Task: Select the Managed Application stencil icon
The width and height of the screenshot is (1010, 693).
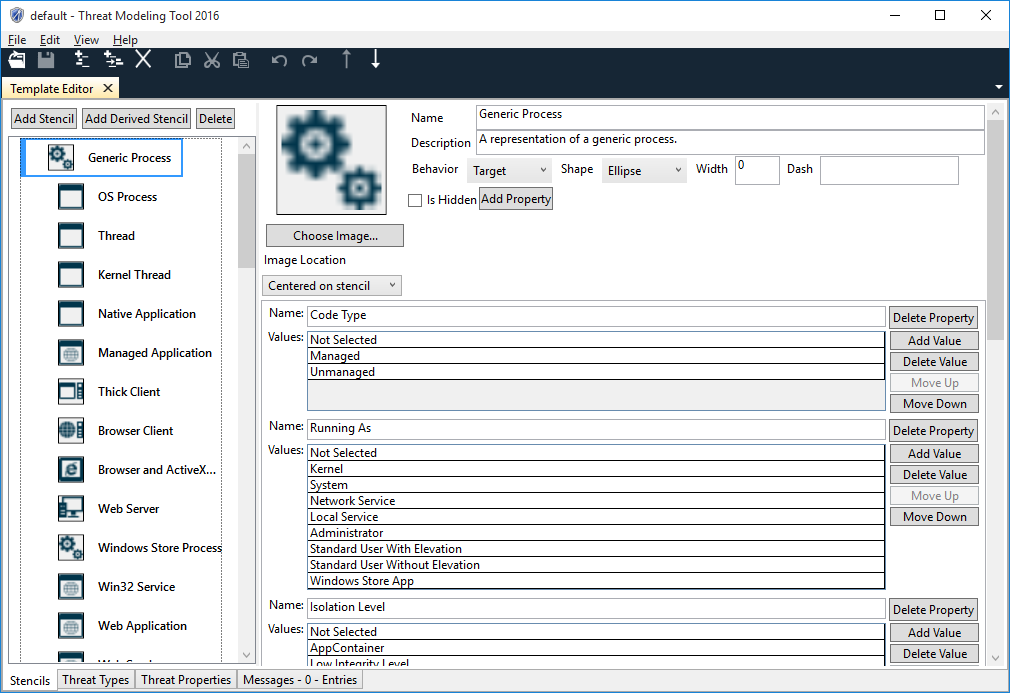Action: pyautogui.click(x=71, y=353)
